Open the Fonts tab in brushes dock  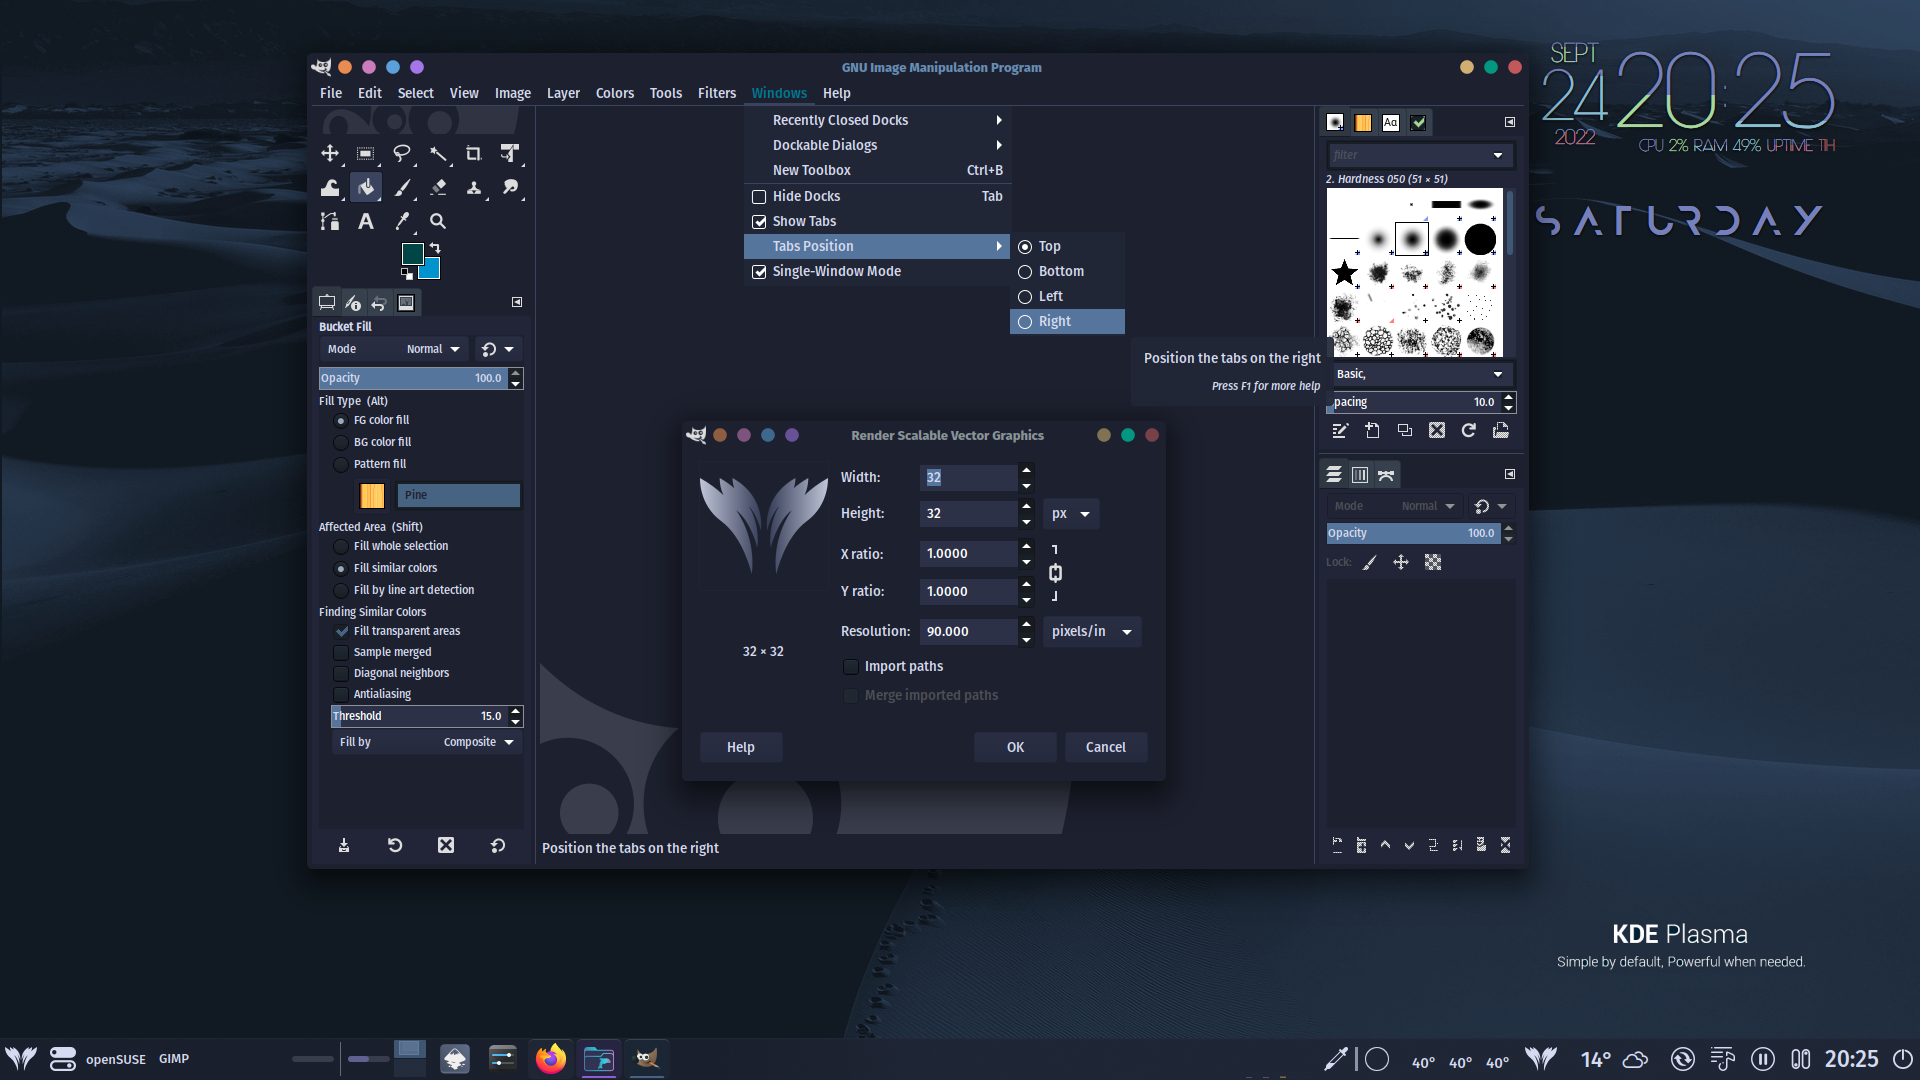tap(1391, 122)
